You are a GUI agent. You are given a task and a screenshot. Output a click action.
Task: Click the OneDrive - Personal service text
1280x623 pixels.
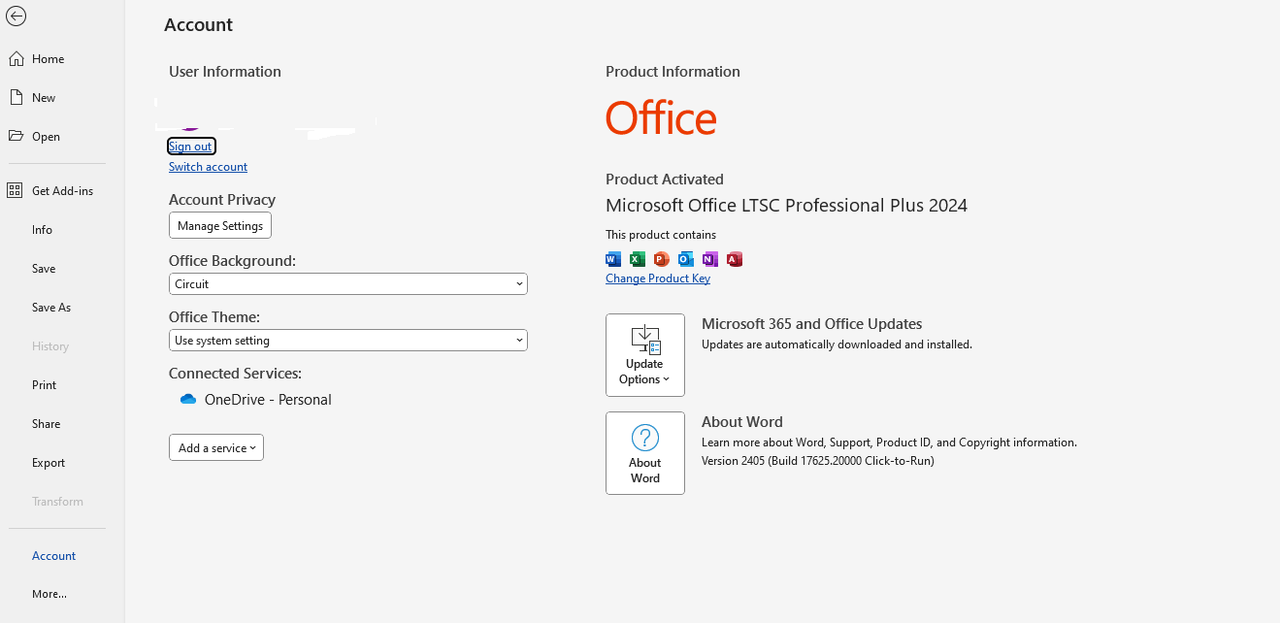268,399
